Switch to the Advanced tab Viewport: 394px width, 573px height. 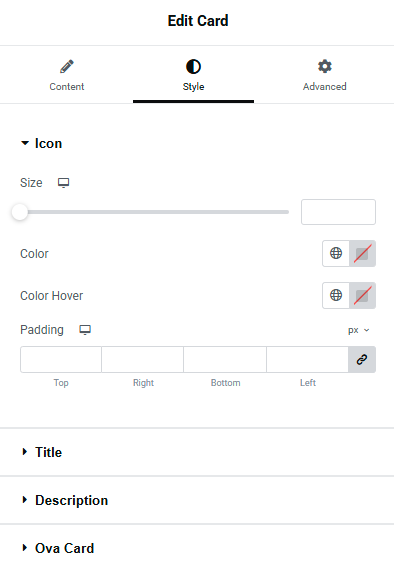[325, 75]
